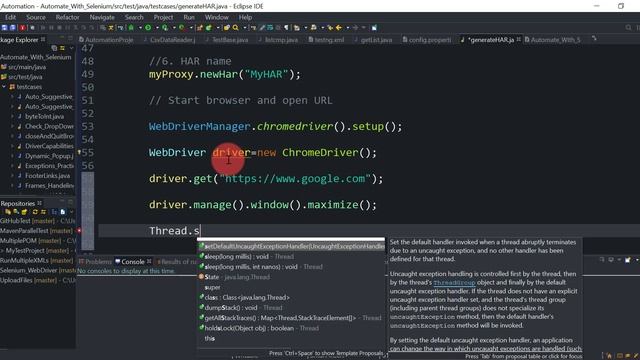Click the yellow Back navigation arrow
The image size is (640, 360).
pyautogui.click(x=339, y=28)
